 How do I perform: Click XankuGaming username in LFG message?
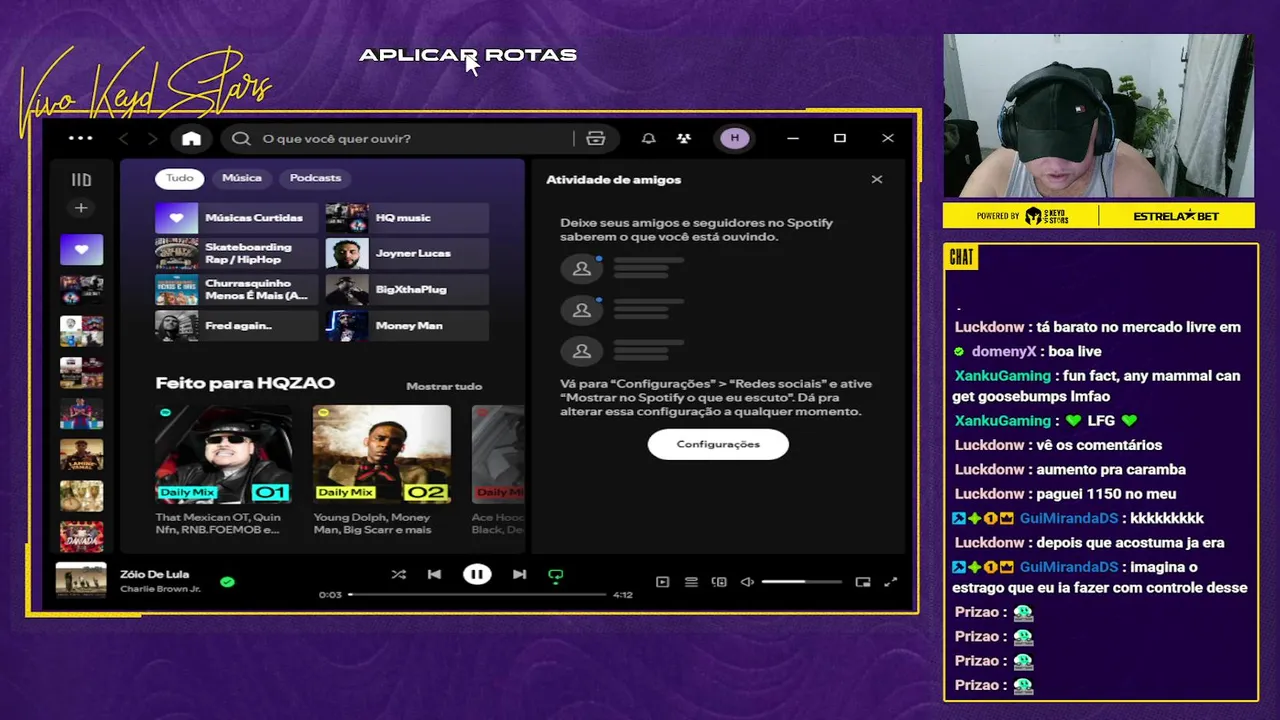point(1002,421)
